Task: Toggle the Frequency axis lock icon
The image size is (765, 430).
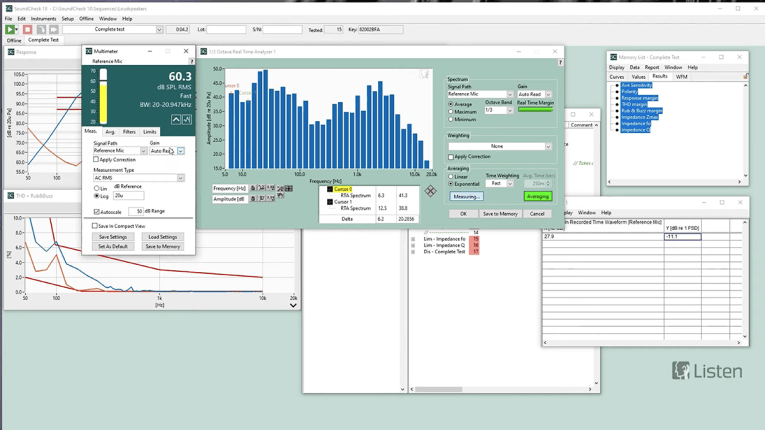Action: [x=253, y=188]
